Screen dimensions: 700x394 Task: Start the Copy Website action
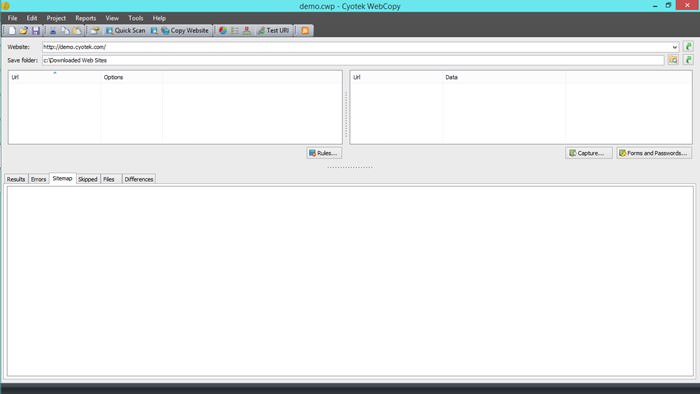(x=185, y=31)
